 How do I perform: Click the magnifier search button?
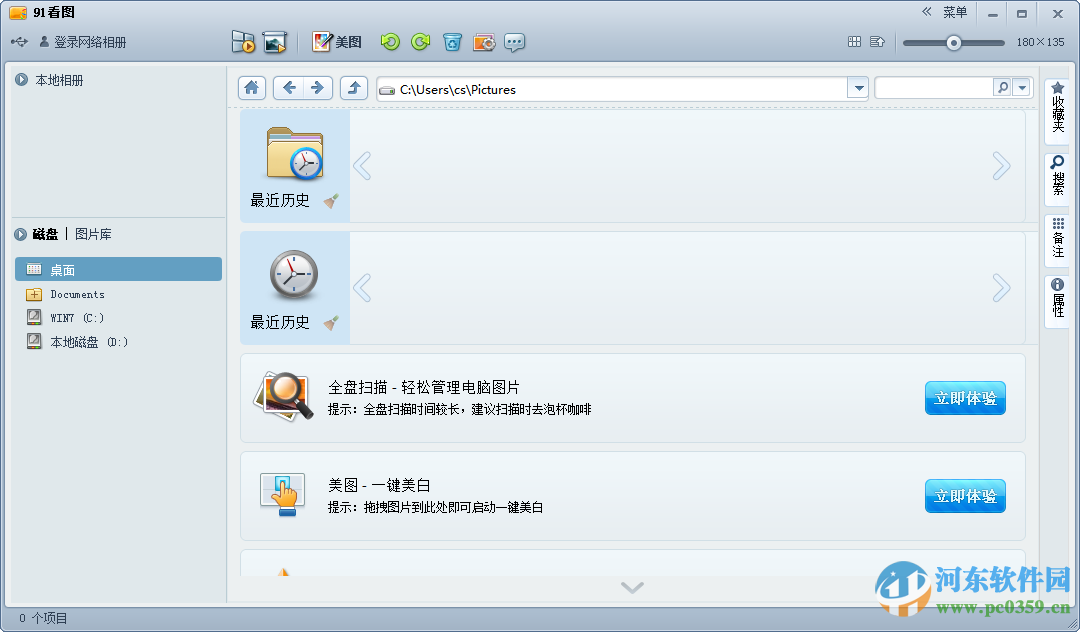[1003, 87]
